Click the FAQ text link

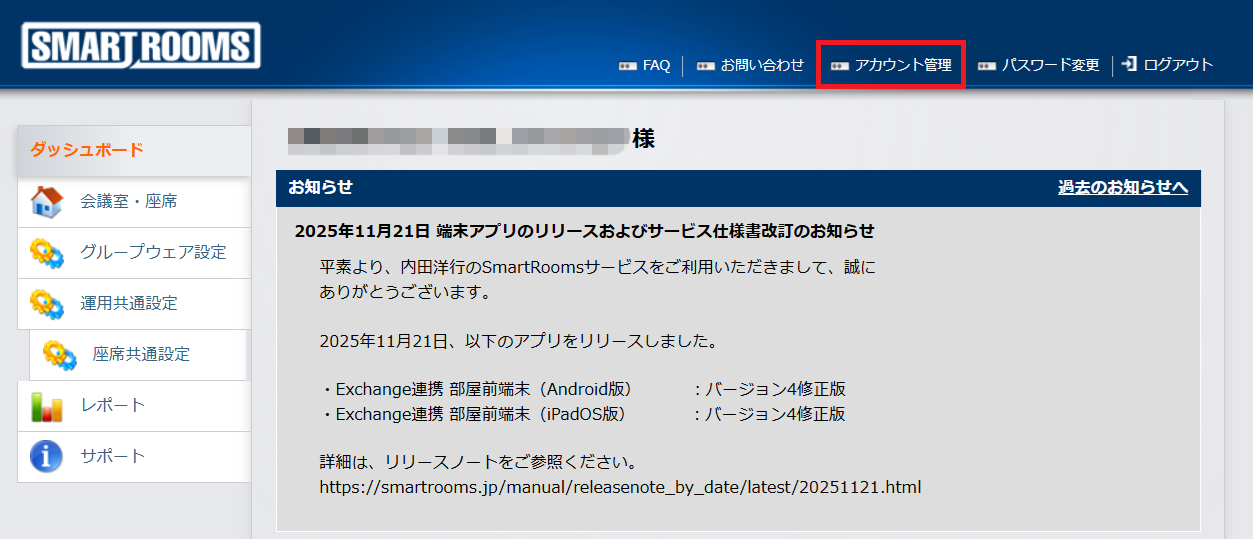coord(656,65)
